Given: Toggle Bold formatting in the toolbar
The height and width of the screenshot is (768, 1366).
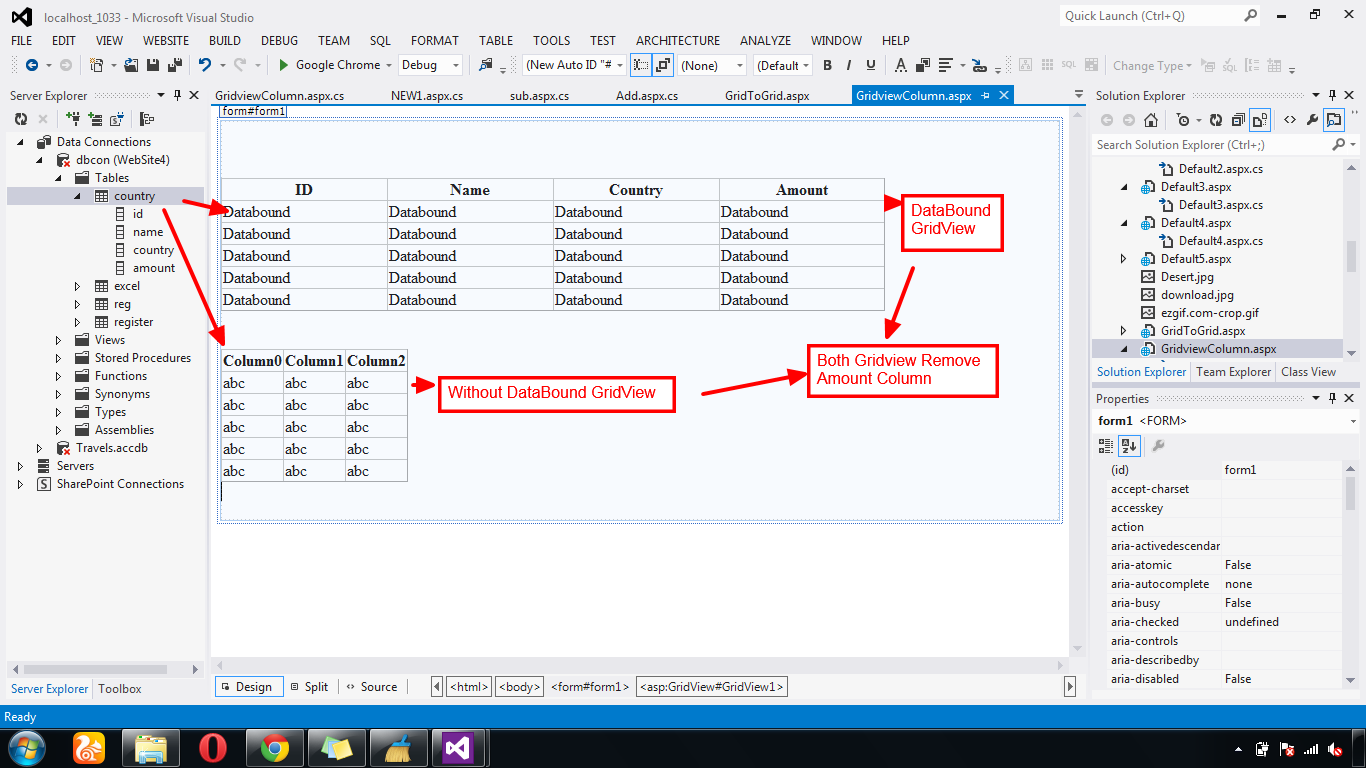Looking at the screenshot, I should pyautogui.click(x=827, y=64).
